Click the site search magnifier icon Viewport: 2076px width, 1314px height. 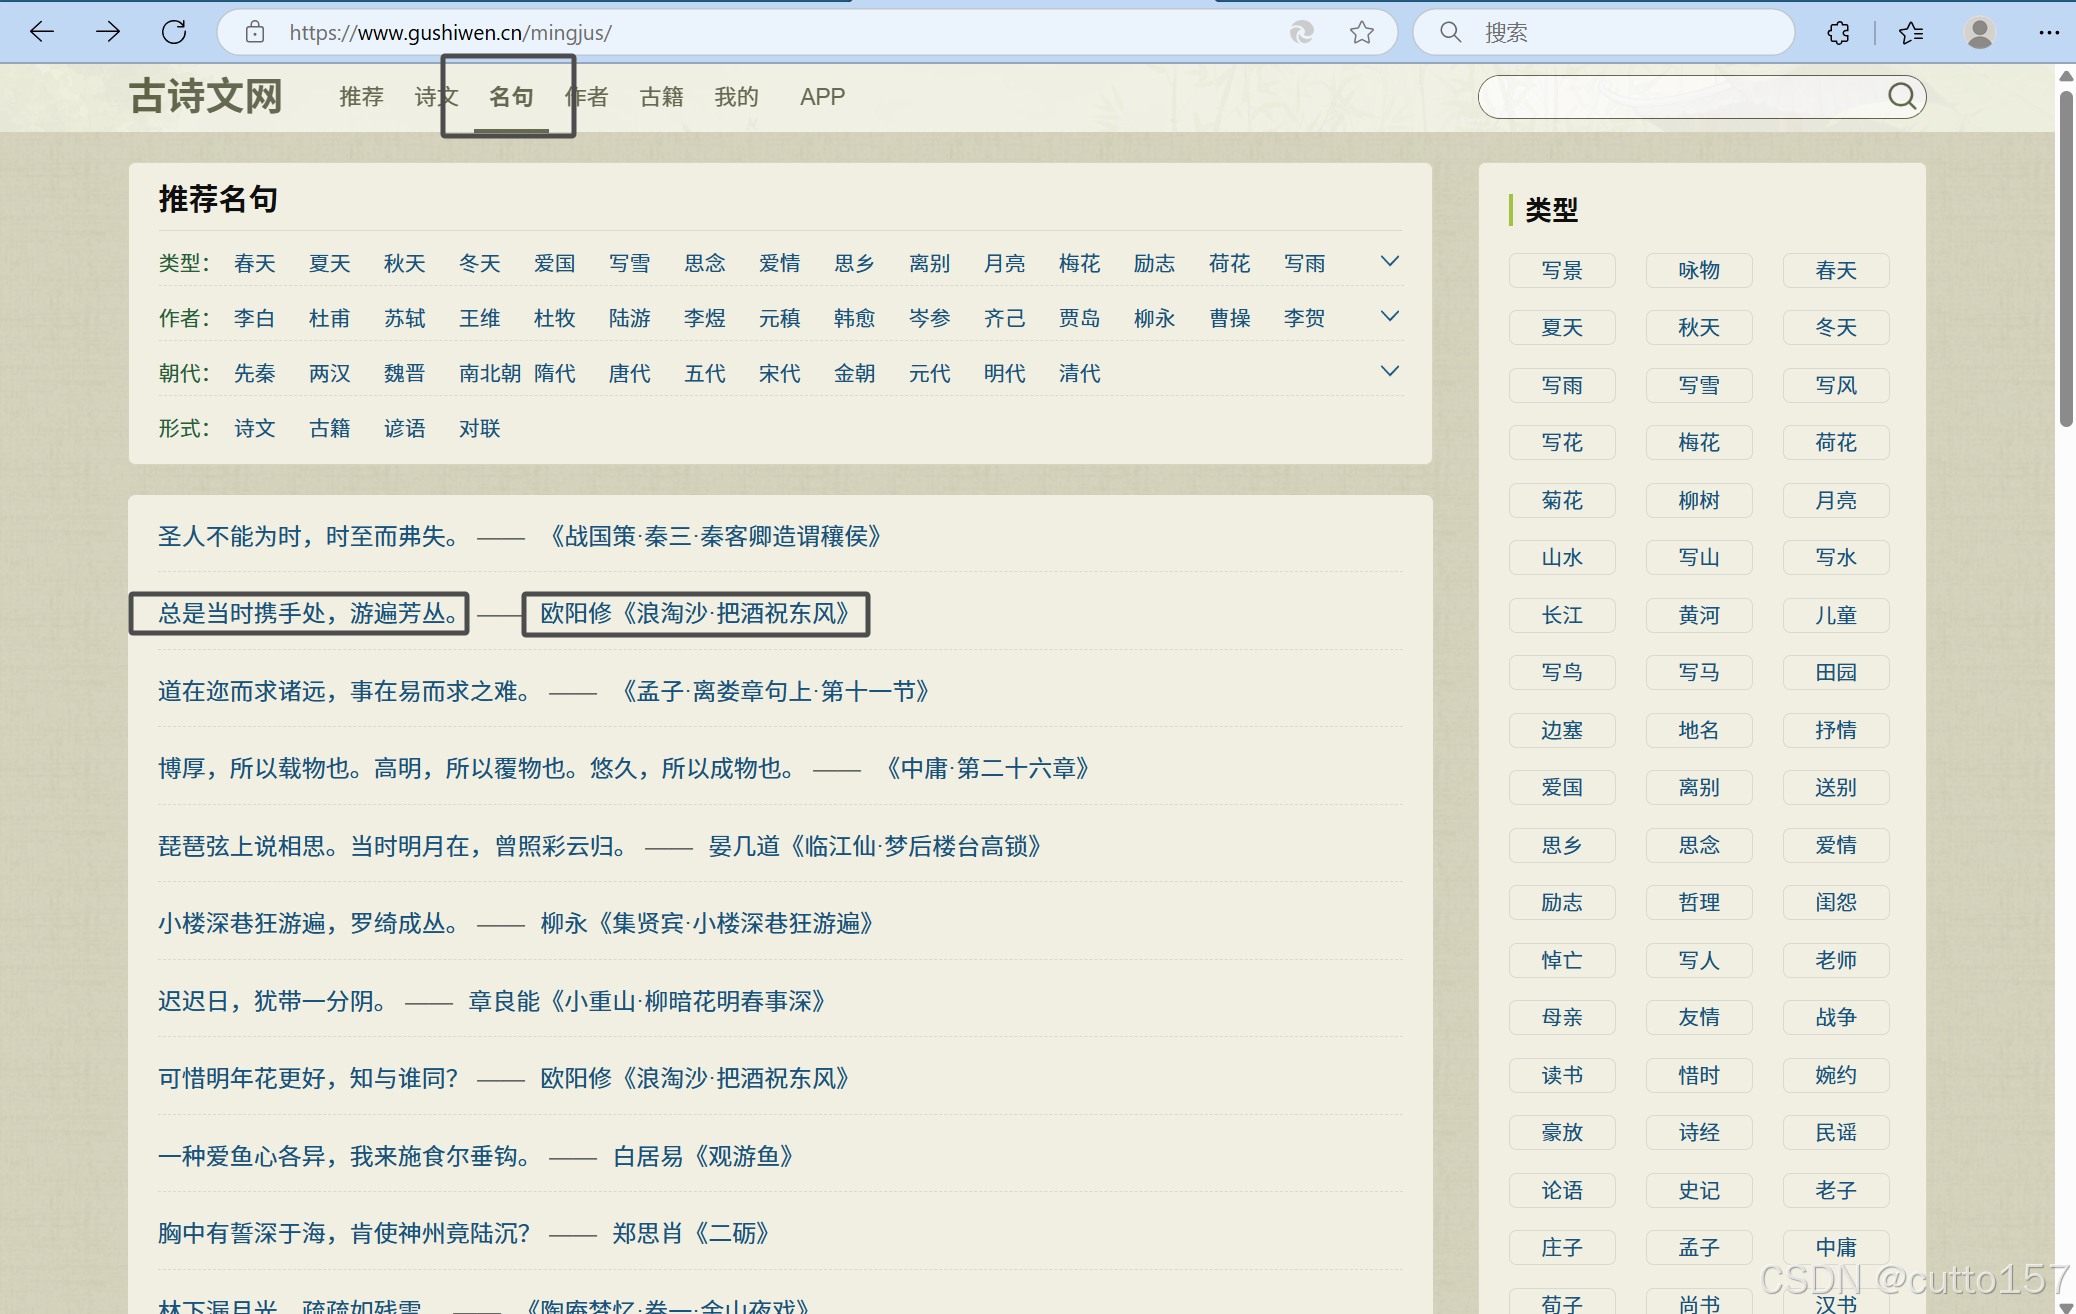(1901, 97)
